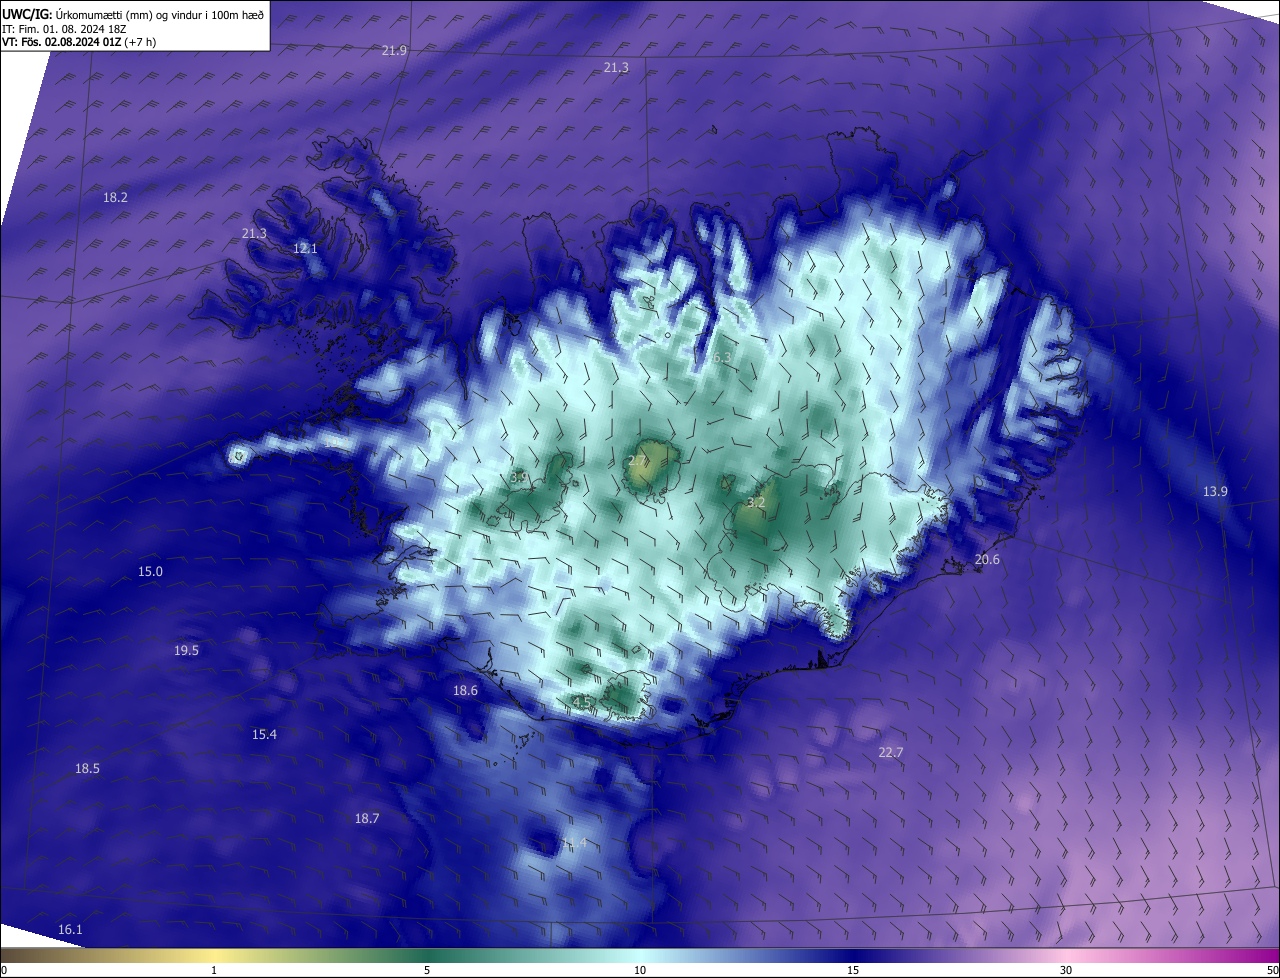Click the 19.5 value label
The width and height of the screenshot is (1280, 978).
(186, 650)
